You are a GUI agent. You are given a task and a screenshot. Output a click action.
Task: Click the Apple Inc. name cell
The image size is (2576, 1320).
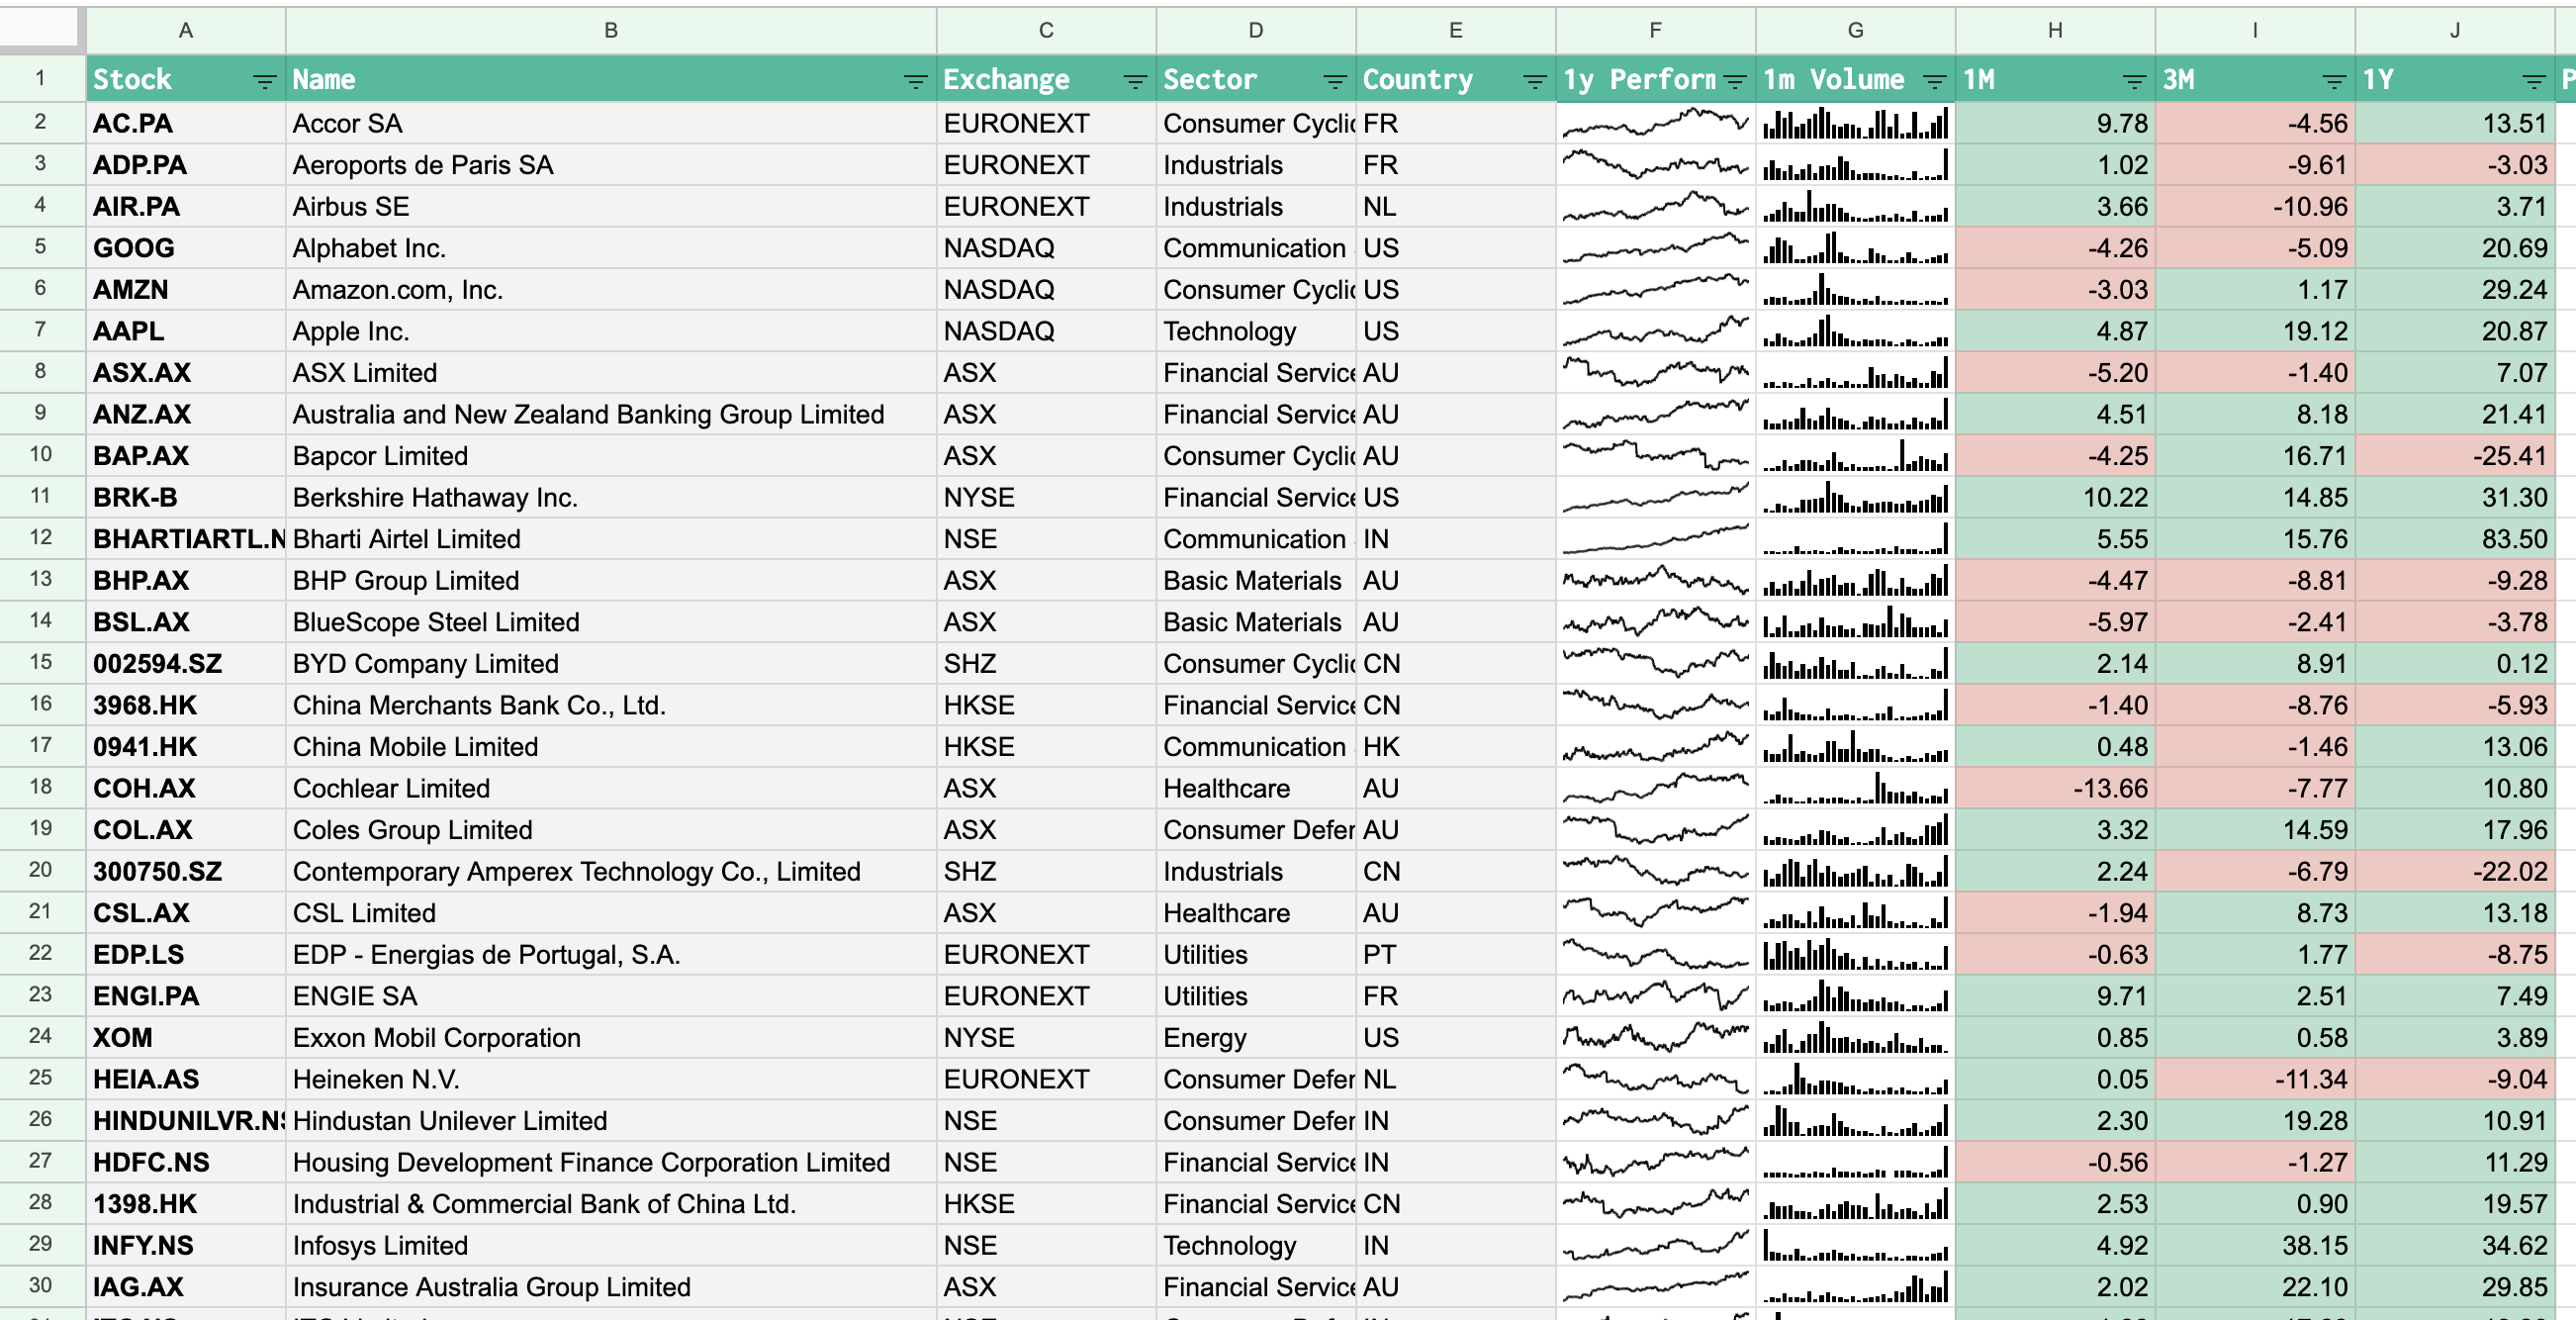611,330
